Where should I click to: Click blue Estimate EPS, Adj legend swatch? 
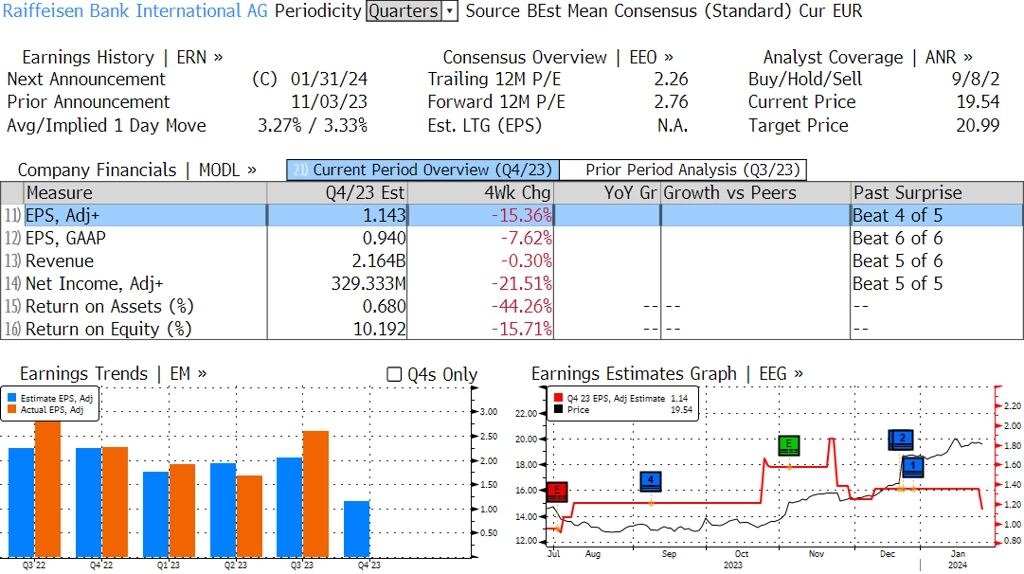(12, 398)
